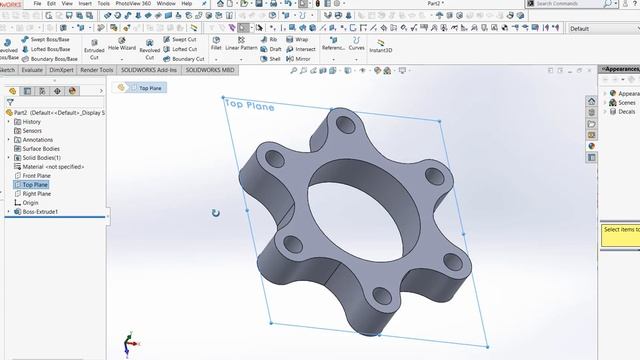640x360 pixels.
Task: Click the Revolved Cut tool
Action: [x=150, y=49]
